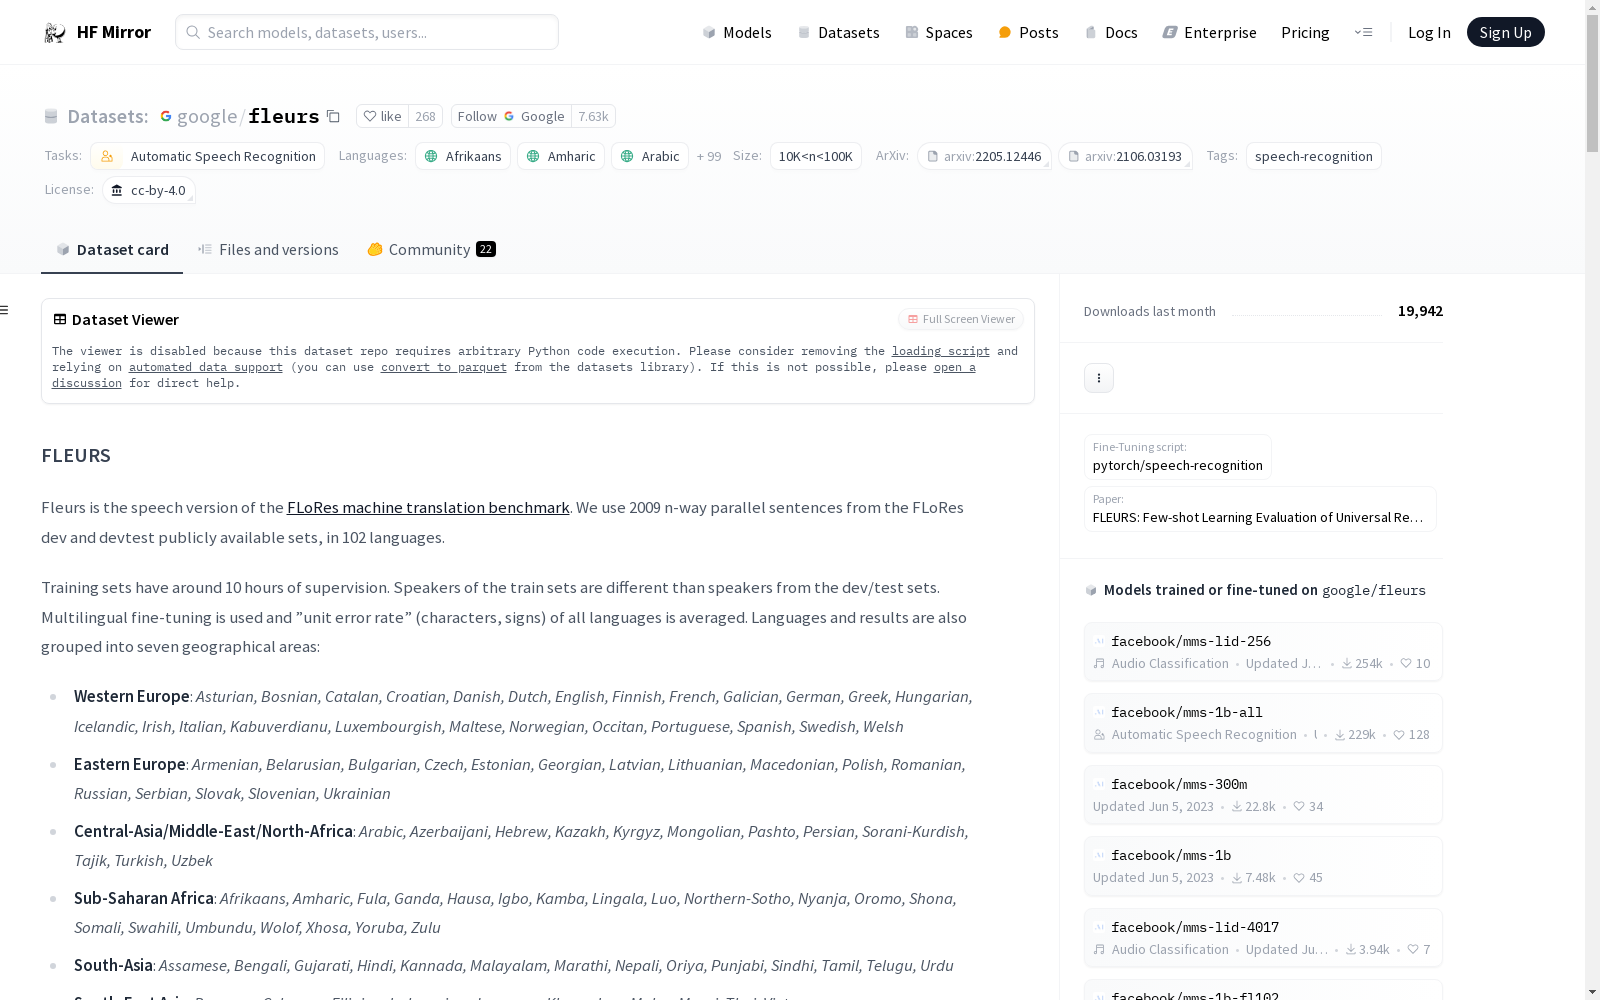Open Full Screen Viewer
Viewport: 1600px width, 1000px height.
point(961,319)
